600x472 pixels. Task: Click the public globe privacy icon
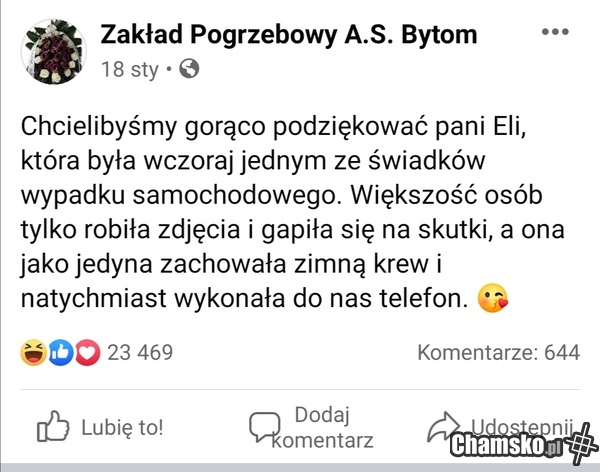[x=189, y=69]
